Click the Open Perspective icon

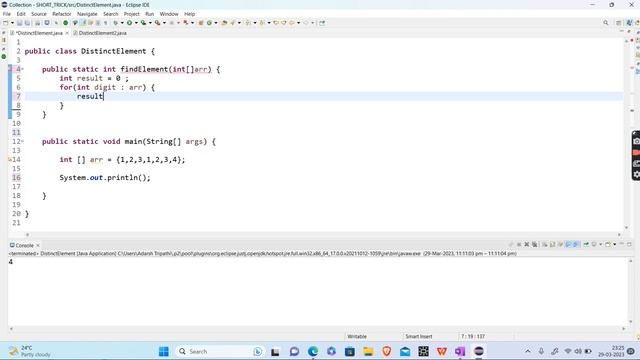point(619,23)
